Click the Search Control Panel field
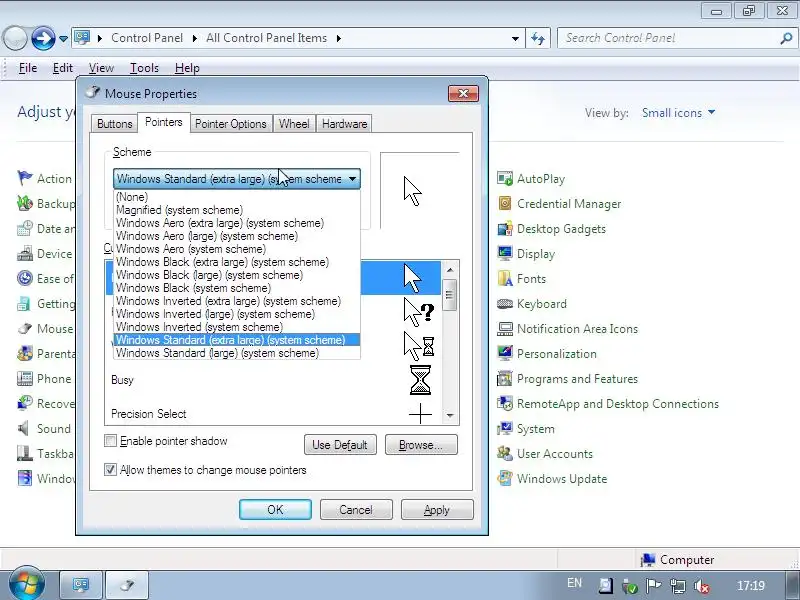This screenshot has width=800, height=600. click(669, 38)
